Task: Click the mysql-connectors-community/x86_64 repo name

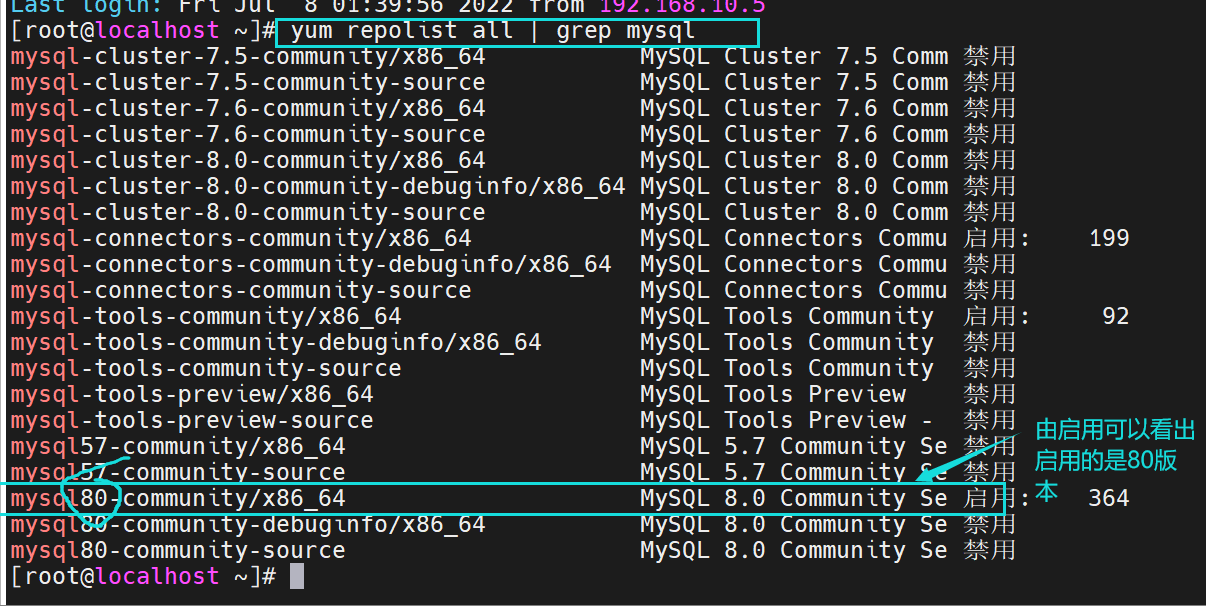Action: click(x=240, y=238)
